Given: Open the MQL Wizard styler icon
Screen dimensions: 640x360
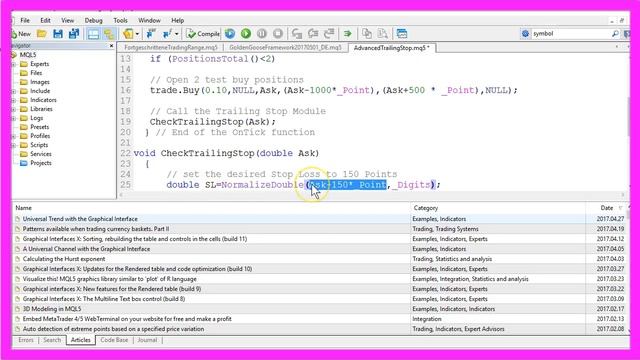Looking at the screenshot, I should [x=128, y=34].
